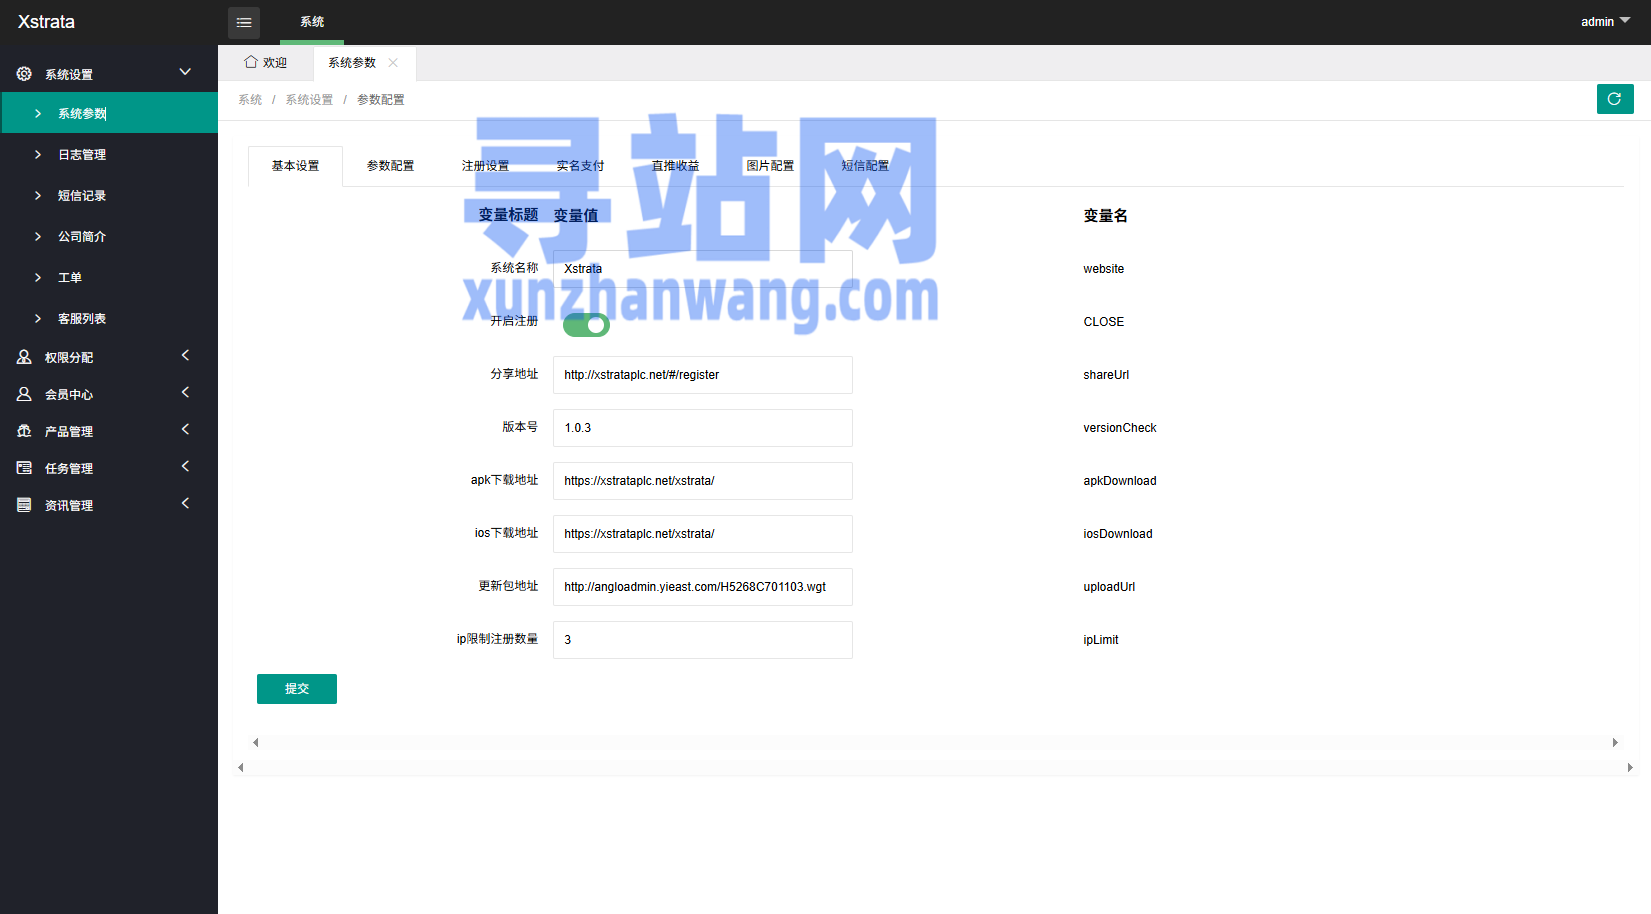Click the 任务管理 sidebar icon
Image resolution: width=1651 pixels, height=914 pixels.
(x=24, y=468)
